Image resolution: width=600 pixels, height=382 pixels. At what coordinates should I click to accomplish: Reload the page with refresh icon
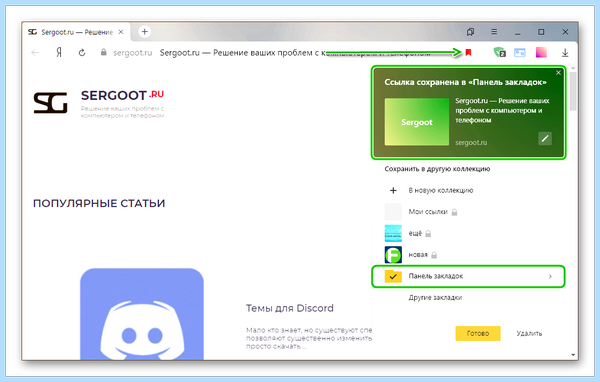click(82, 52)
